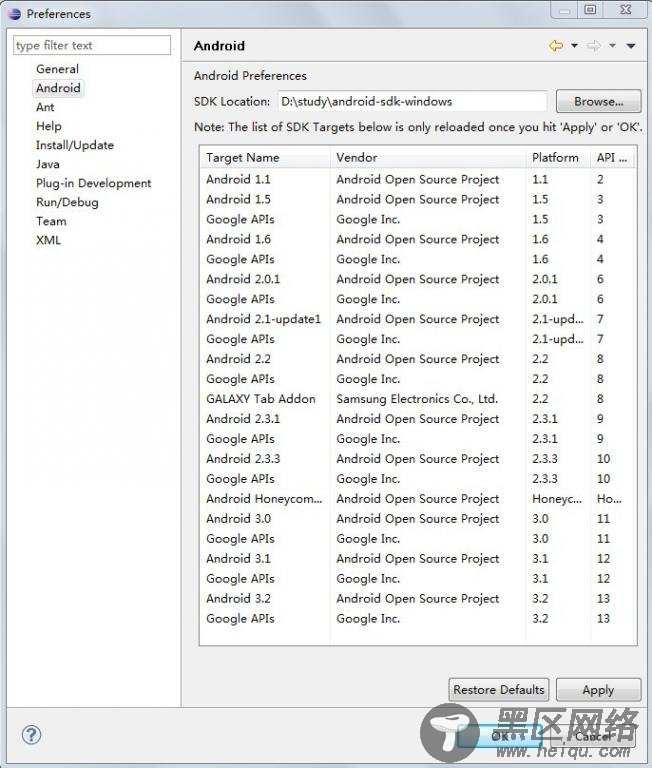The image size is (652, 768).
Task: Open the Help question mark icon
Action: click(31, 735)
